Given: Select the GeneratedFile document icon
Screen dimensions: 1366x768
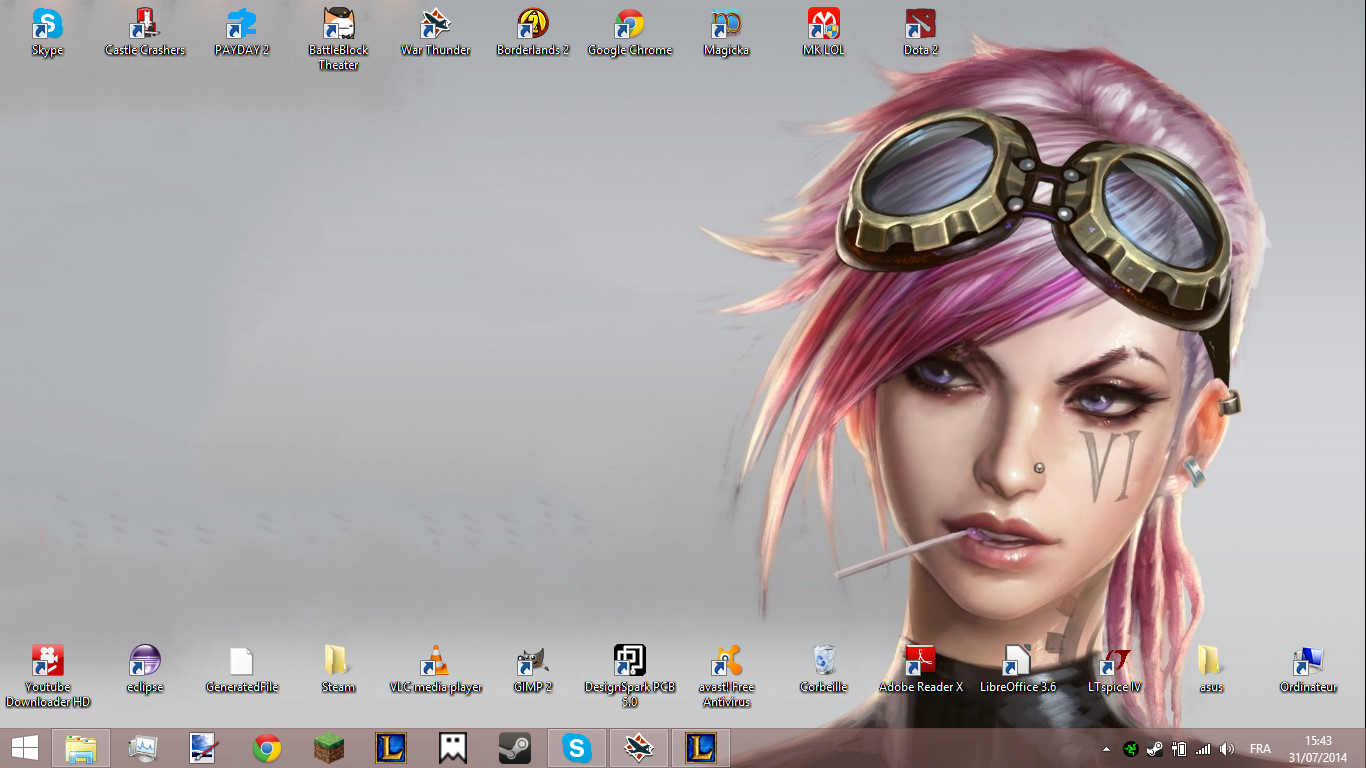Looking at the screenshot, I should pos(242,669).
